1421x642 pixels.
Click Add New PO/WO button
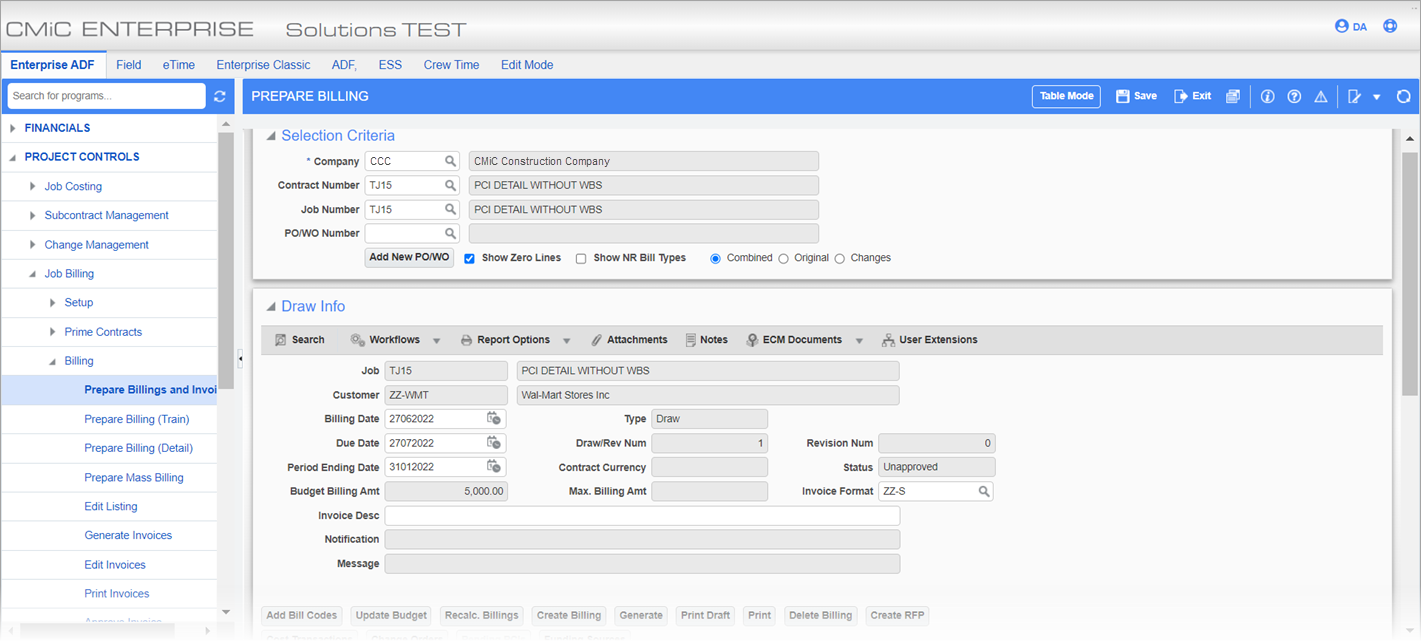pos(410,258)
